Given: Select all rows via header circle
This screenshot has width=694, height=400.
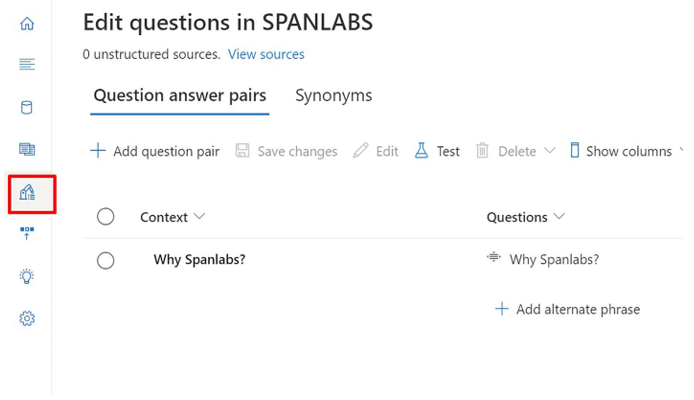Looking at the screenshot, I should (105, 217).
